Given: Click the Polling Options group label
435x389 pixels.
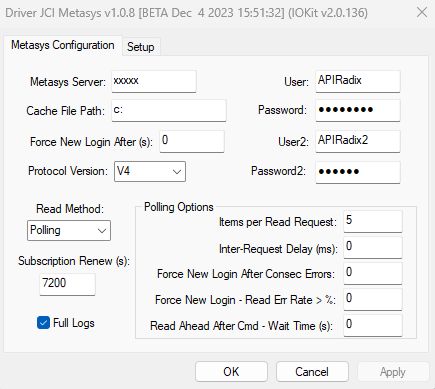Looking at the screenshot, I should click(179, 207).
